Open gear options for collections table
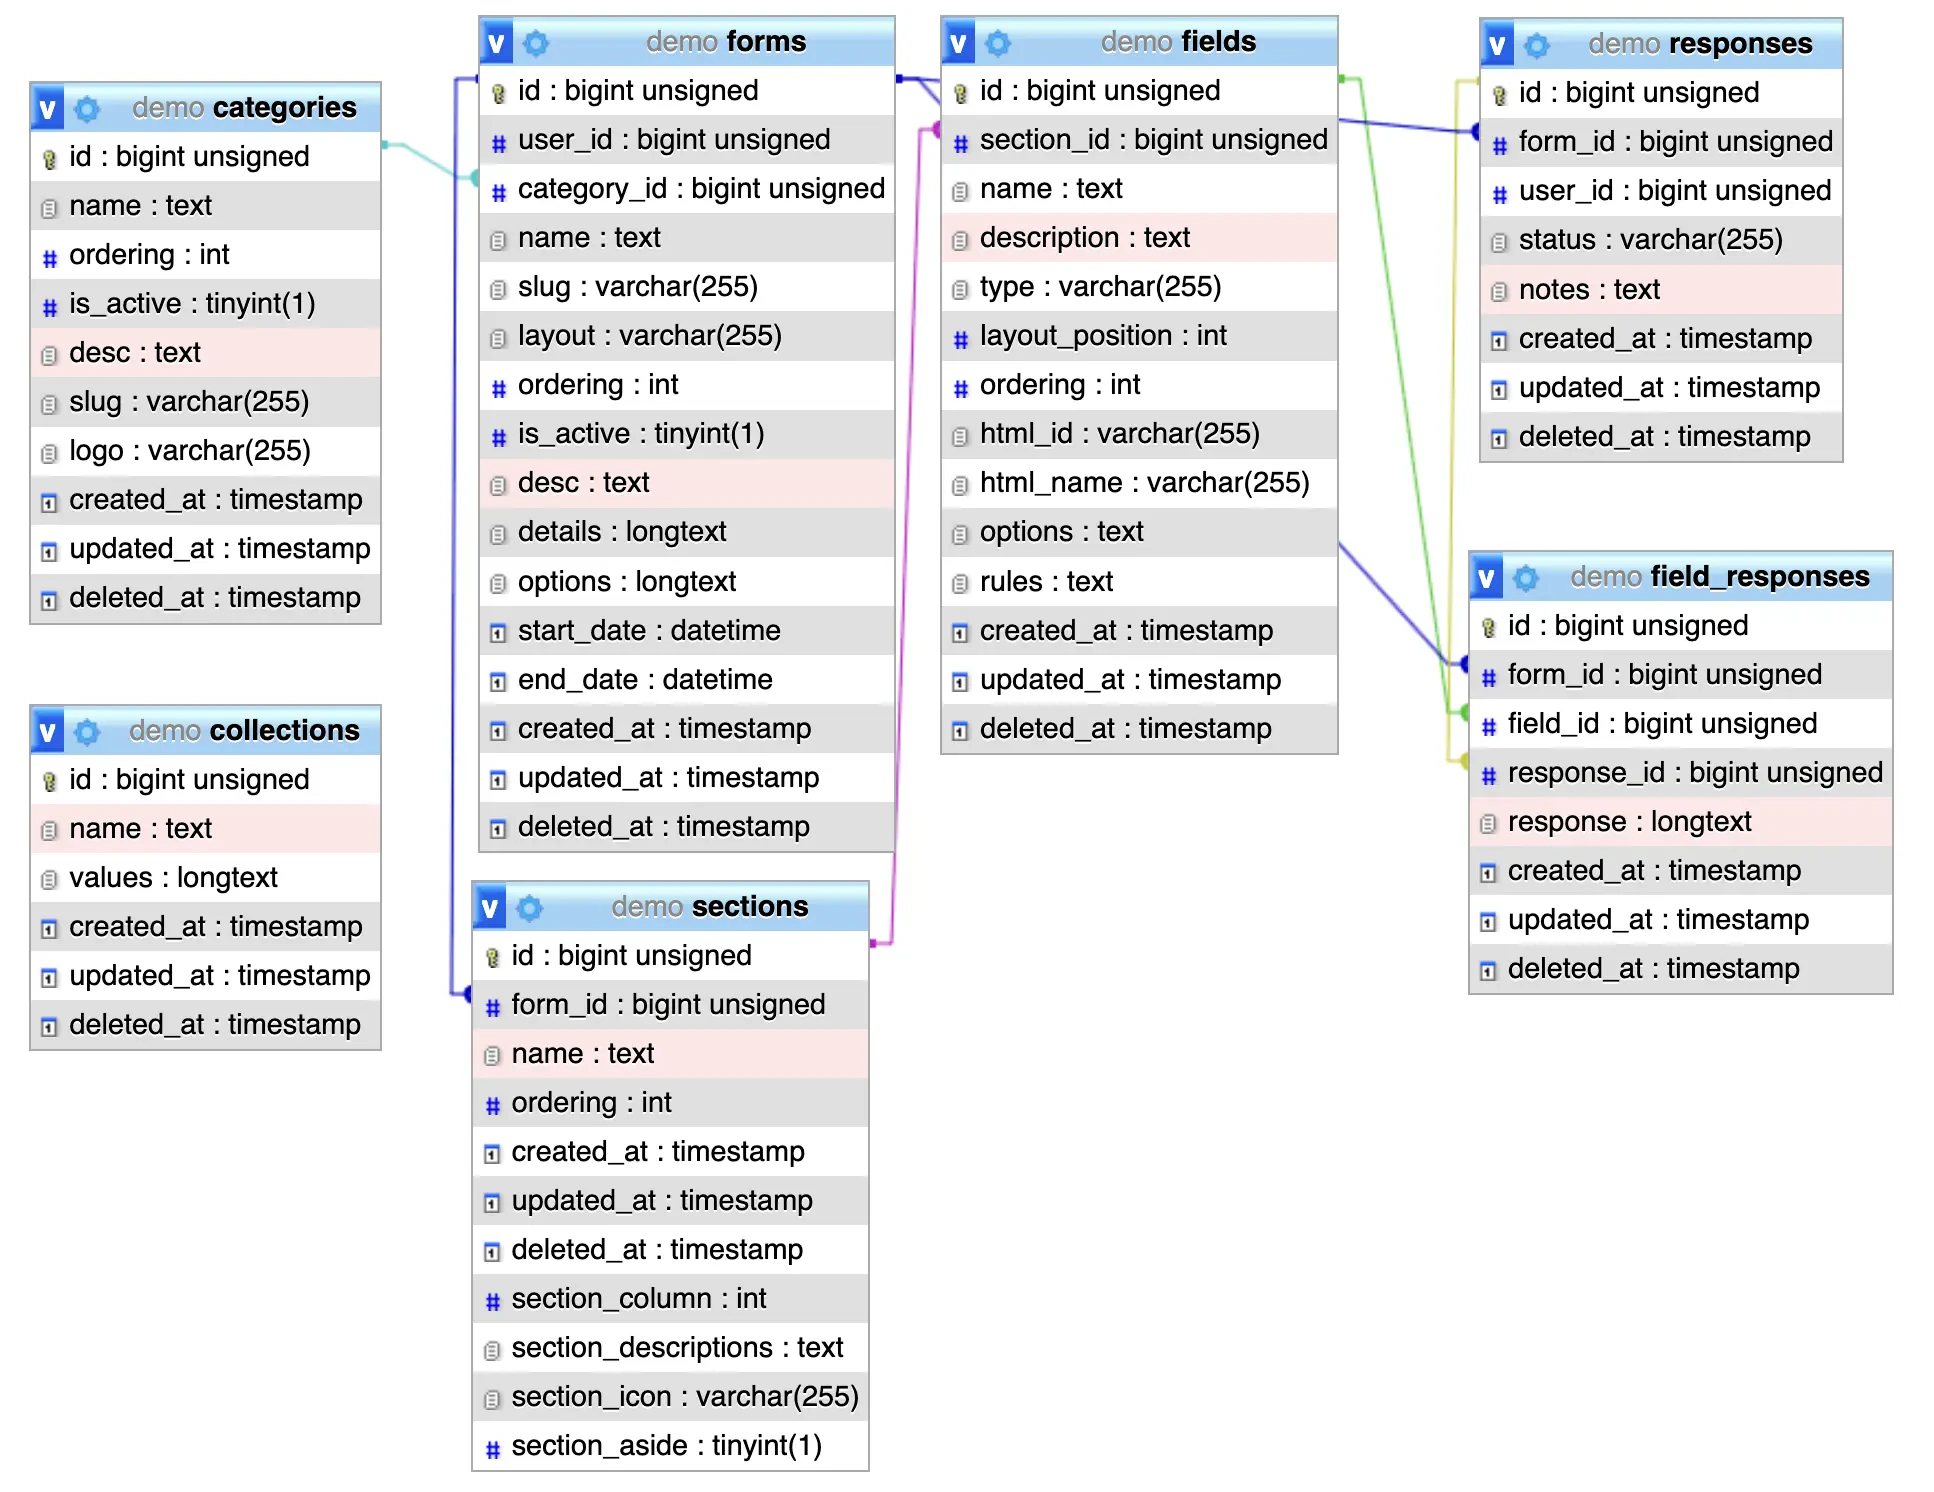This screenshot has height=1492, width=1934. [x=88, y=731]
